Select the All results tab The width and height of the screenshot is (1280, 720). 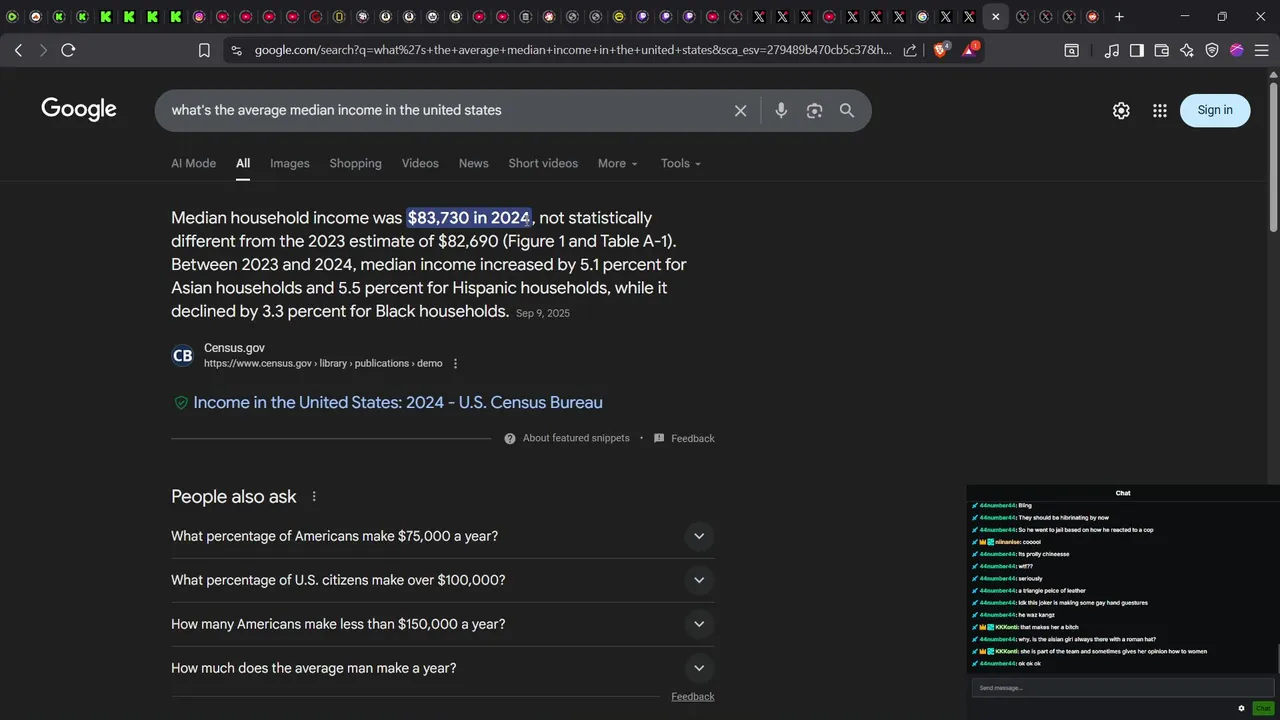(x=243, y=163)
